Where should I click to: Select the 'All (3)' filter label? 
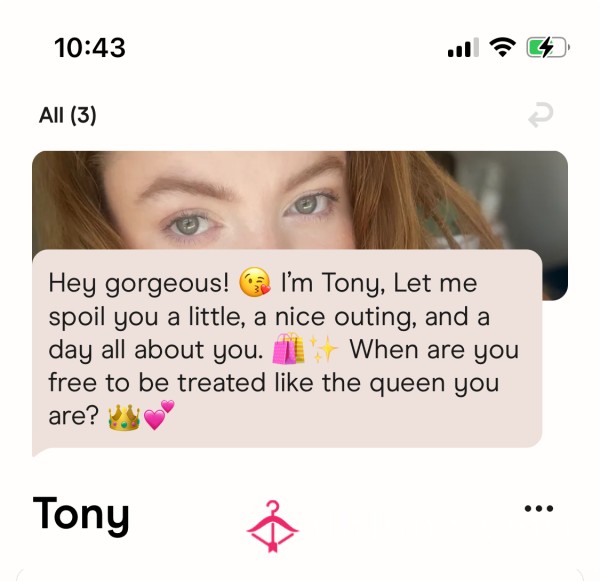[x=68, y=115]
